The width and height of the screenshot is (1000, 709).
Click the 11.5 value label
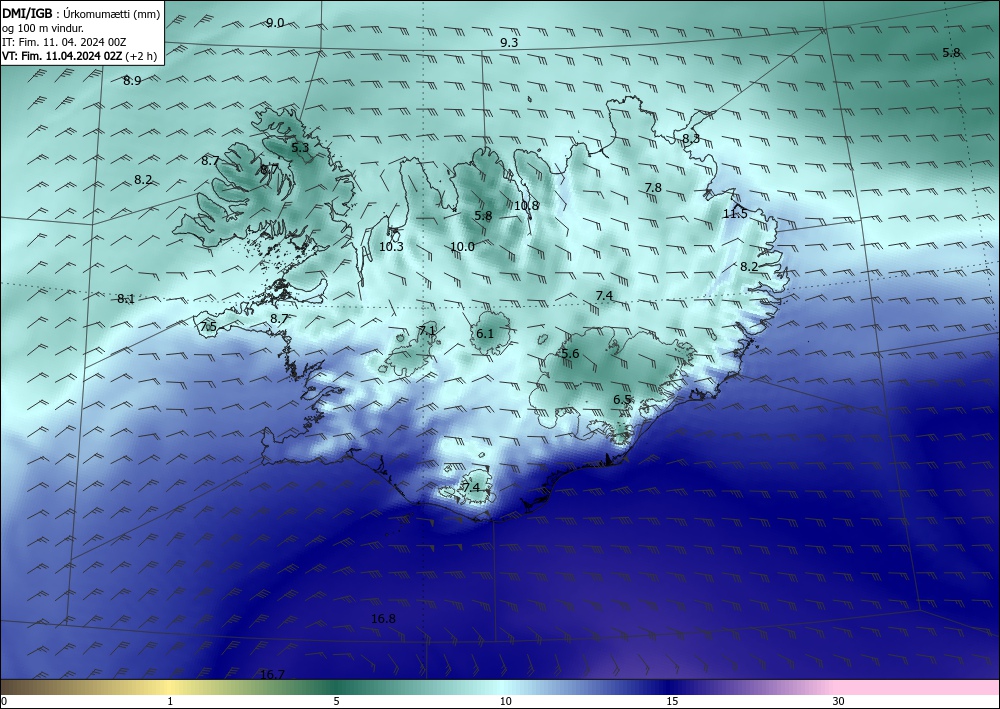(x=735, y=214)
